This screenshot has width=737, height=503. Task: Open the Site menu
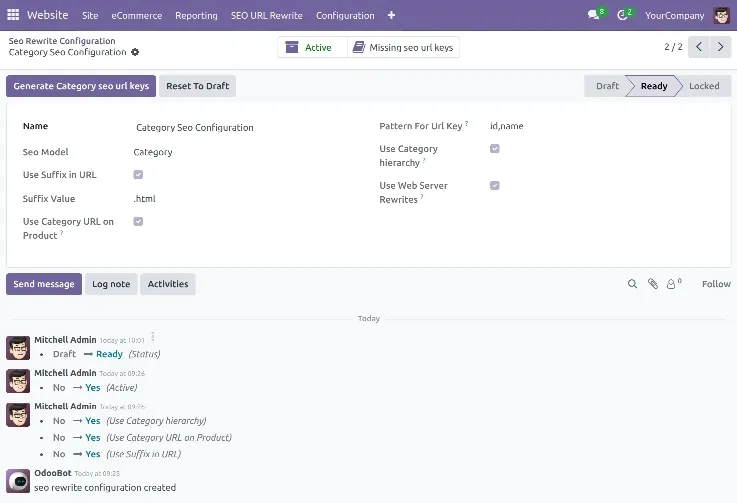tap(90, 16)
